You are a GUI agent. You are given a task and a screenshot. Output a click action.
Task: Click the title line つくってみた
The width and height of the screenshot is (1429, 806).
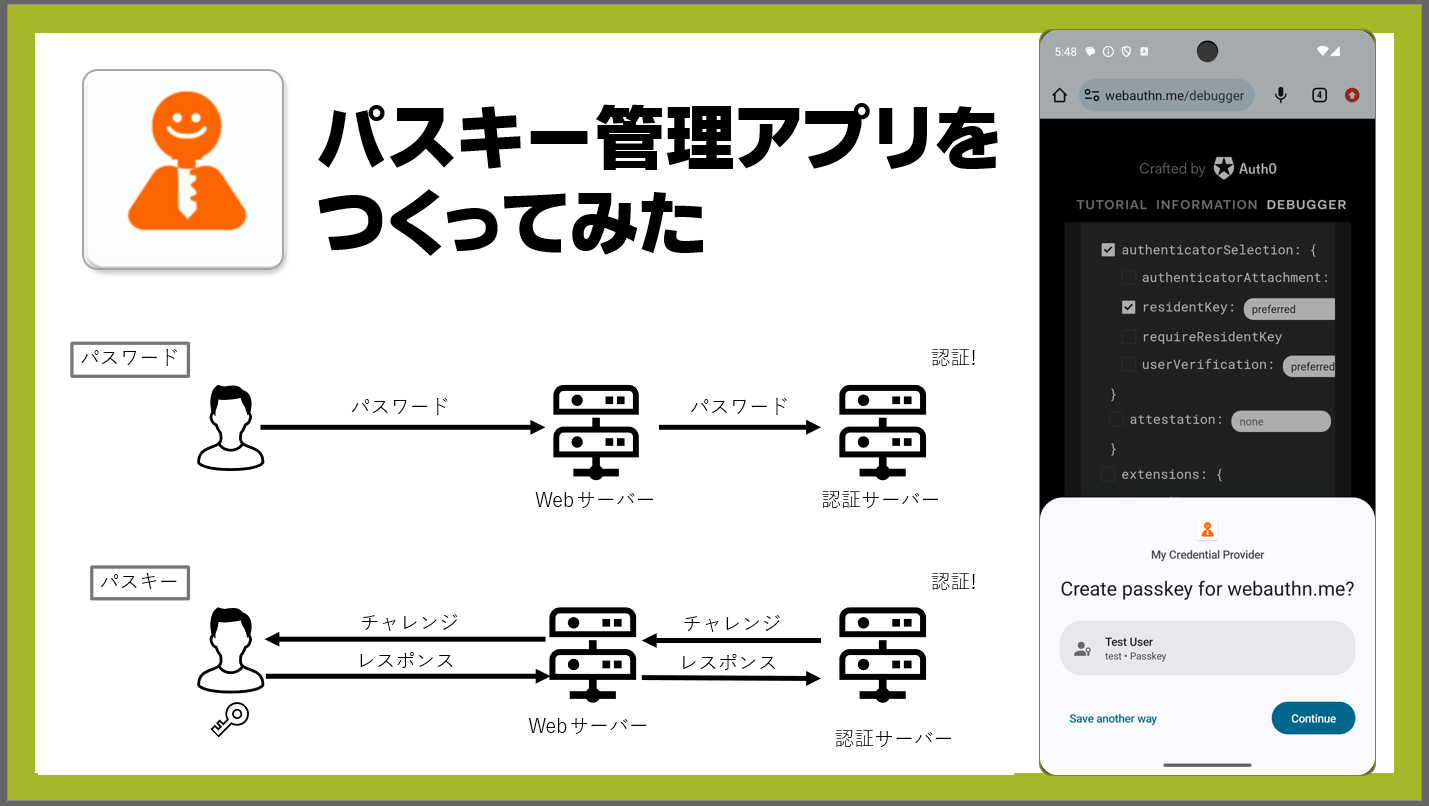pyautogui.click(x=512, y=220)
